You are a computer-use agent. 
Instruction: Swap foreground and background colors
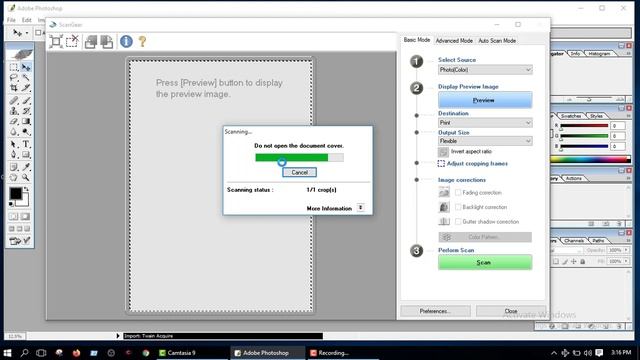(x=27, y=189)
